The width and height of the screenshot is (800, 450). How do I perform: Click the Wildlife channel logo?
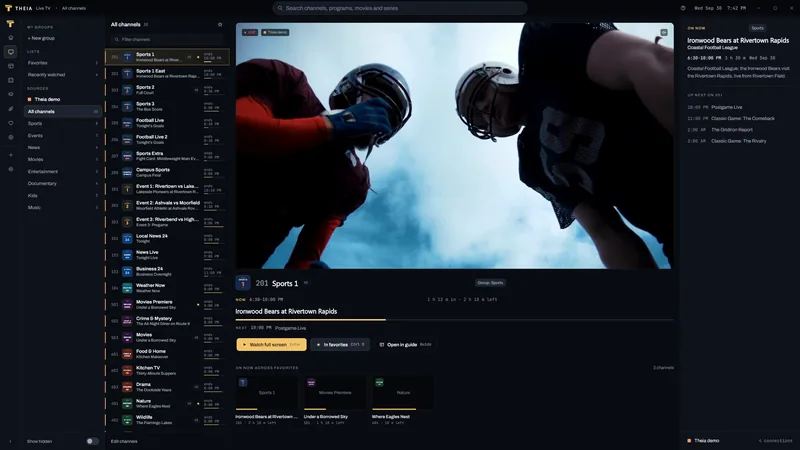[x=127, y=420]
